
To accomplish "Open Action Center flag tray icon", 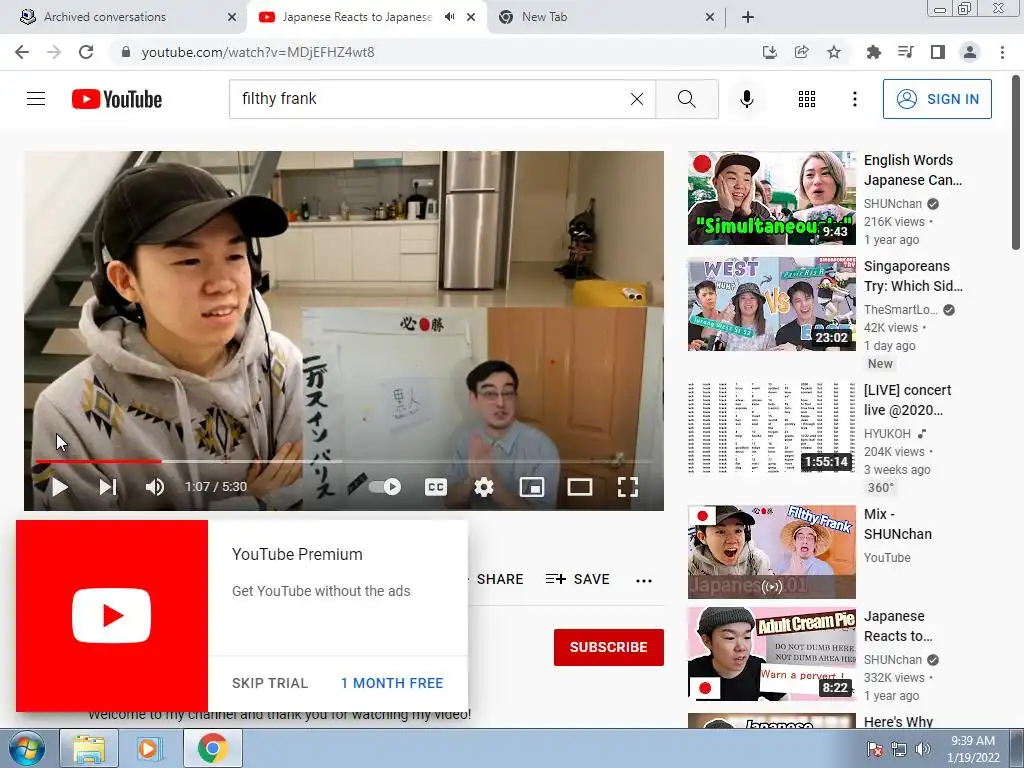I will pyautogui.click(x=874, y=749).
